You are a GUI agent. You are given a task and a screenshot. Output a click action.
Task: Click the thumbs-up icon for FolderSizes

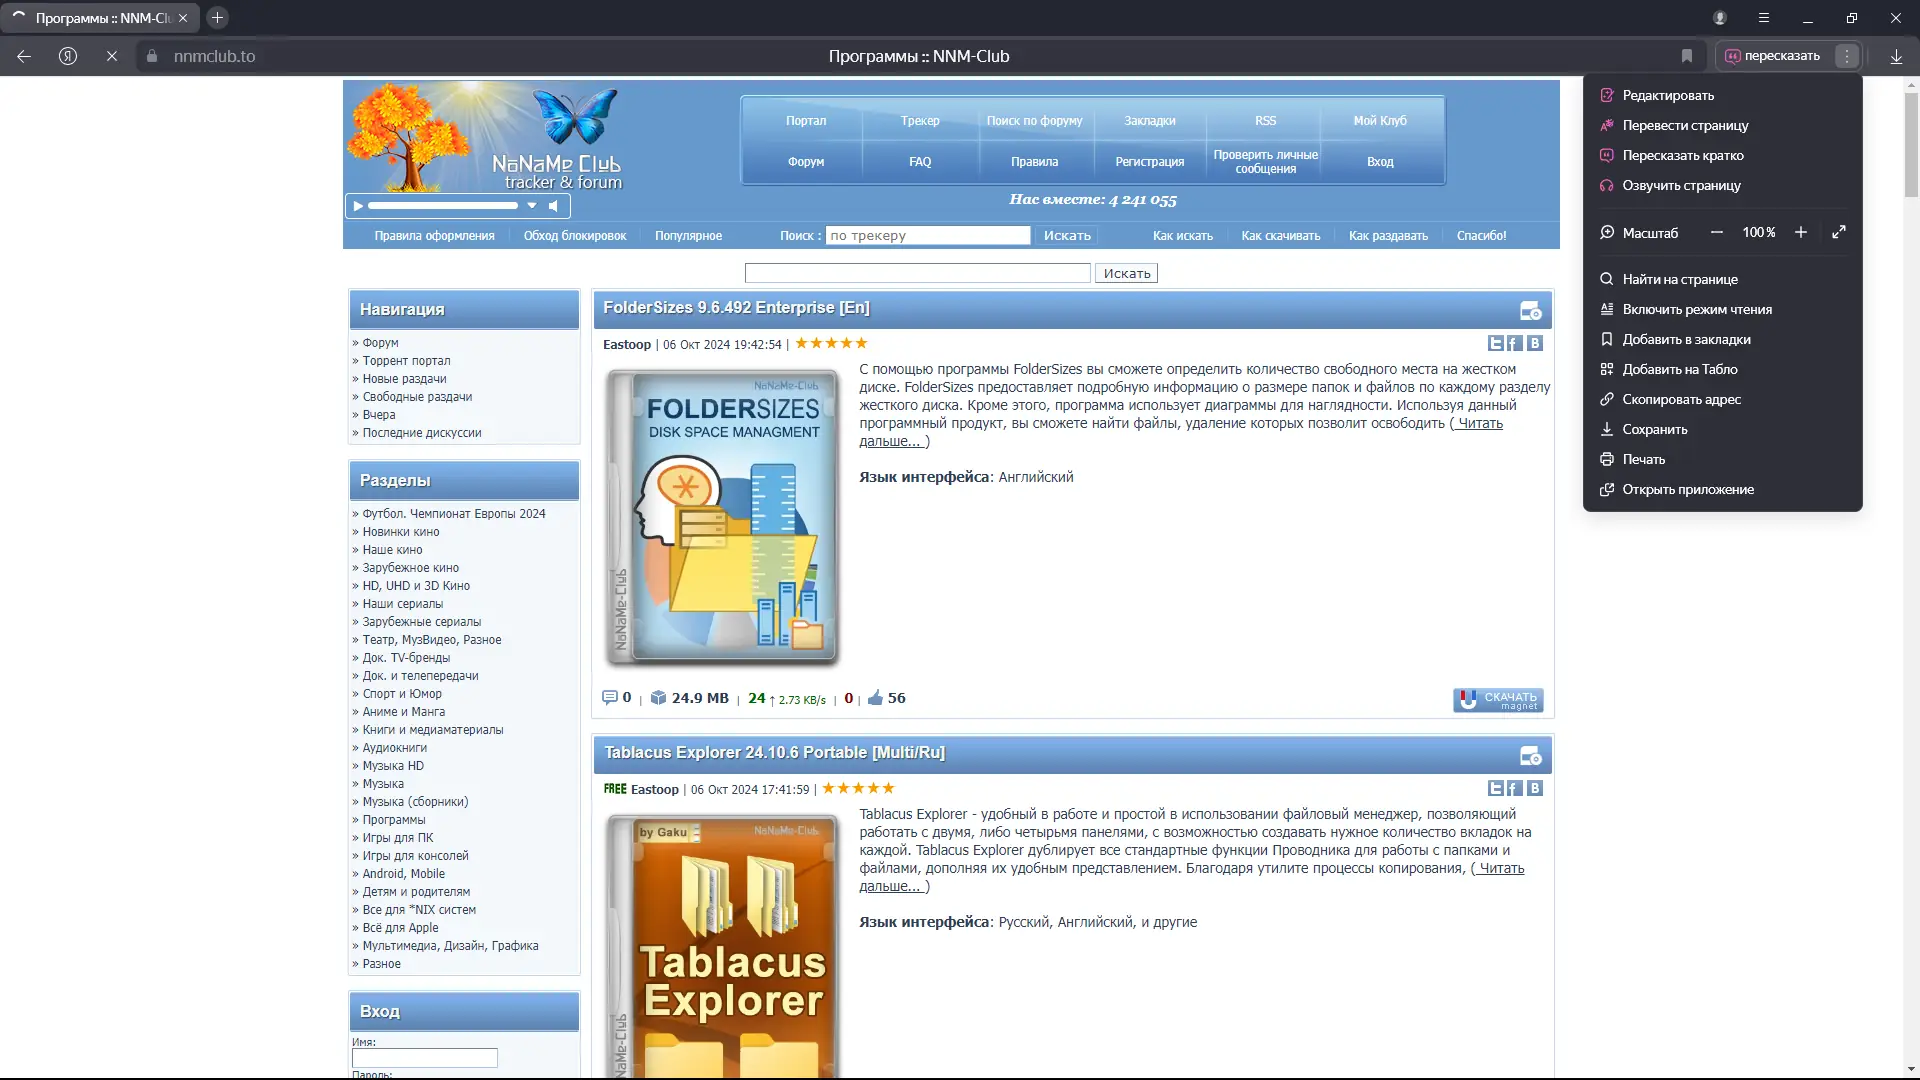875,698
